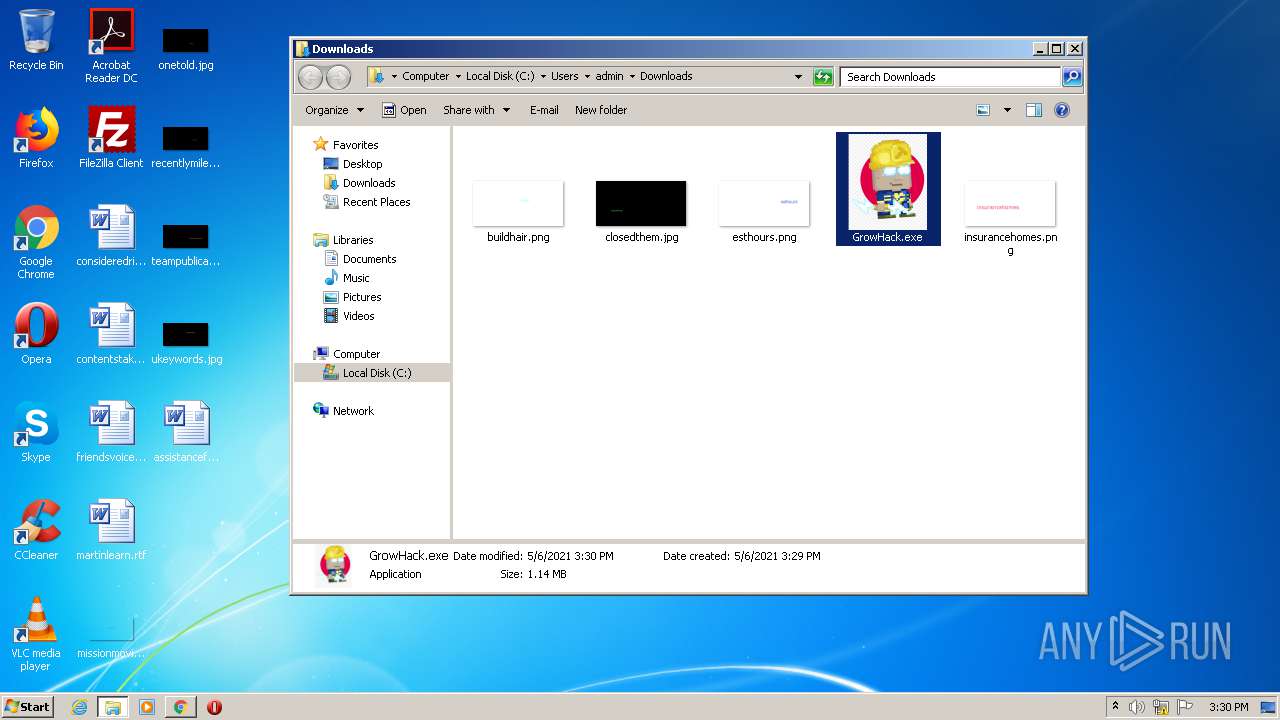Open Music library

[x=347, y=278]
